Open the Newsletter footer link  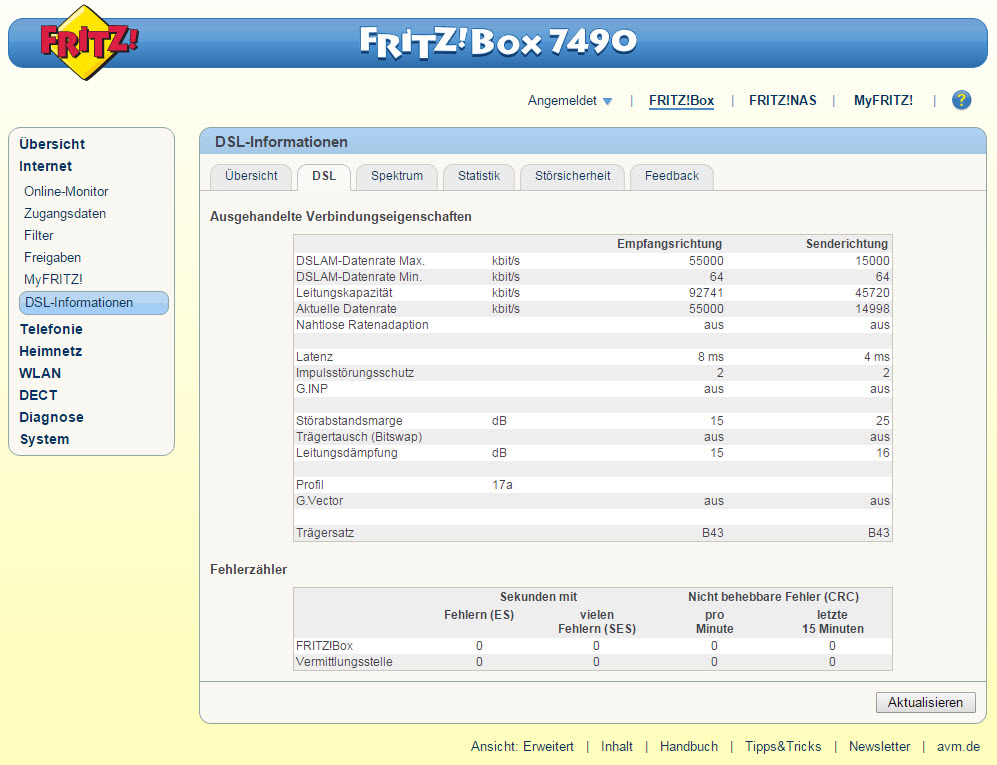tap(879, 747)
